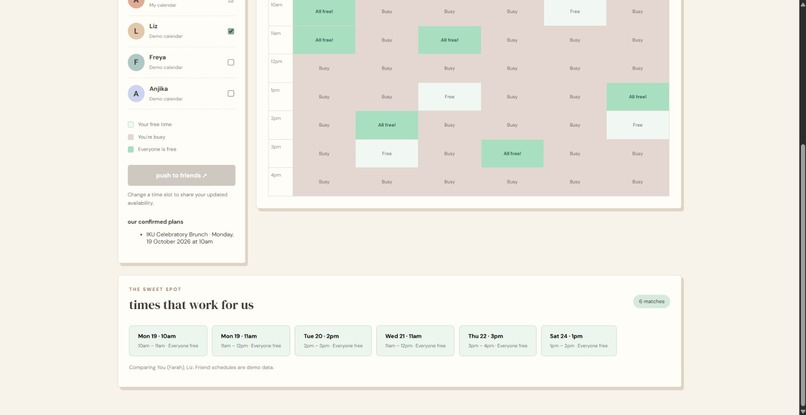Click the 'You're busy' legend swatch
This screenshot has width=806, height=415.
131,137
